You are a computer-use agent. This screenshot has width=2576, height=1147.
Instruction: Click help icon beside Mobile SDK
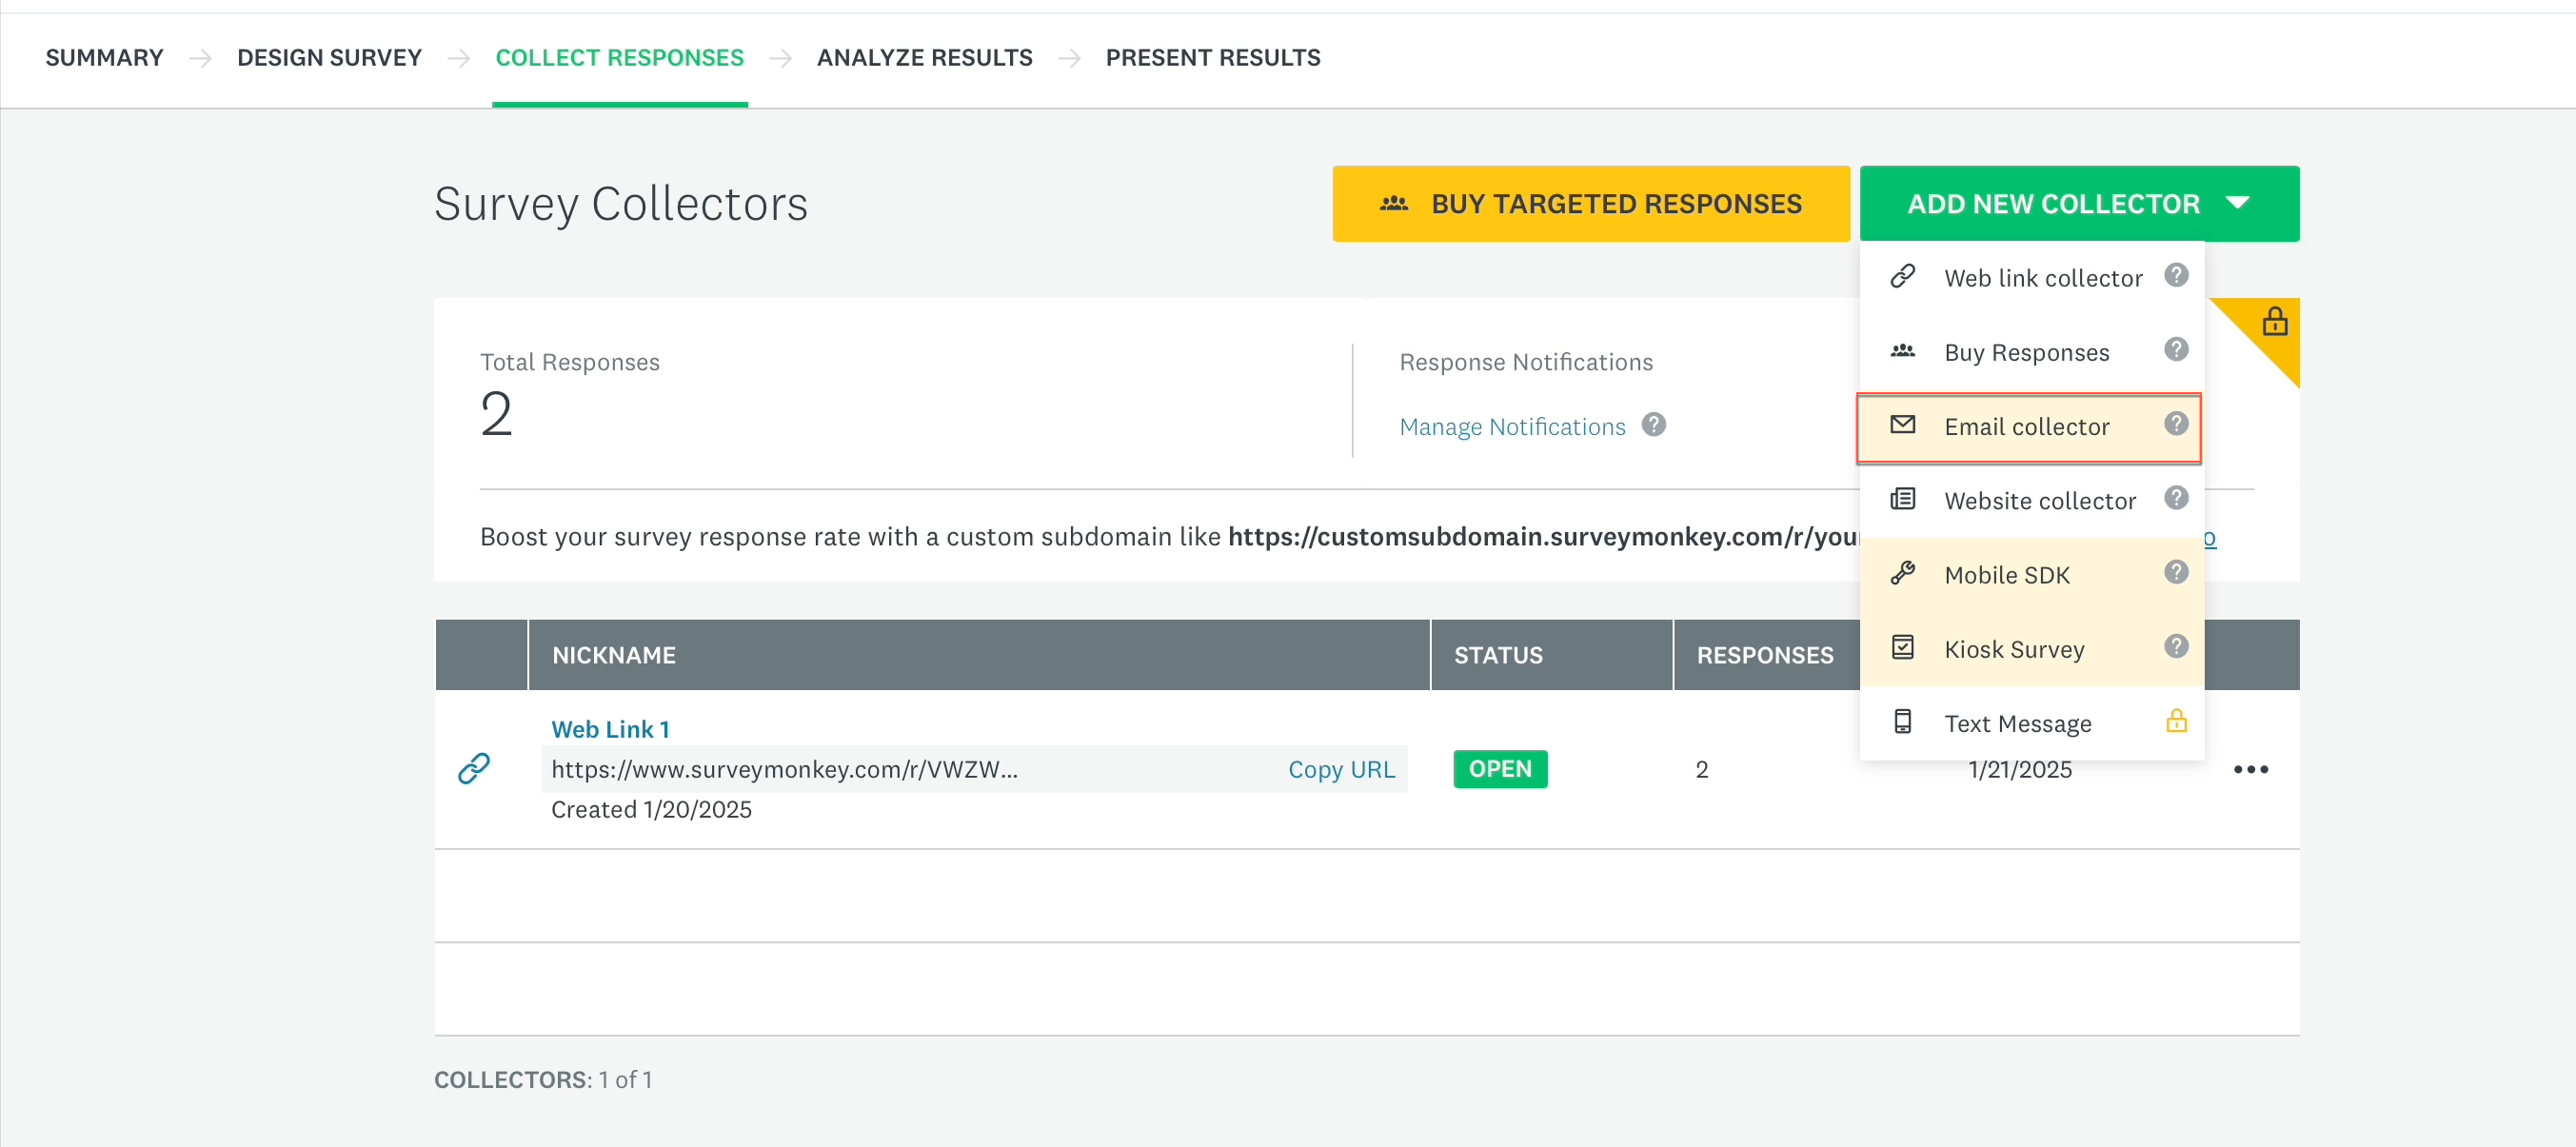(x=2175, y=572)
